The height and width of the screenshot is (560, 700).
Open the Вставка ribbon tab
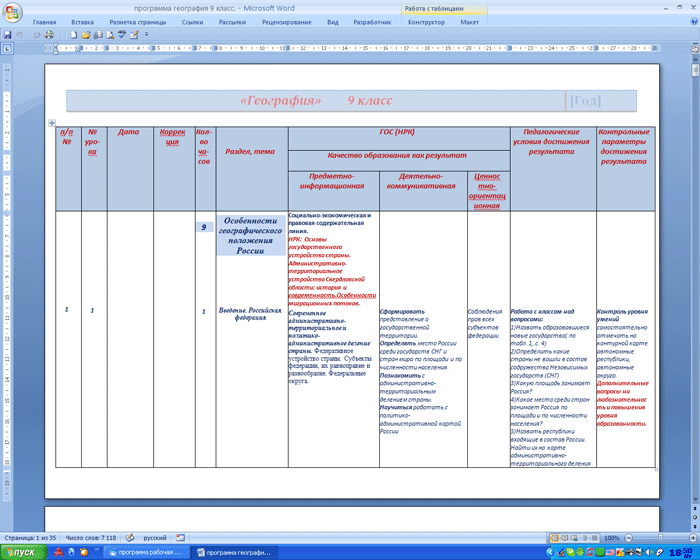83,21
